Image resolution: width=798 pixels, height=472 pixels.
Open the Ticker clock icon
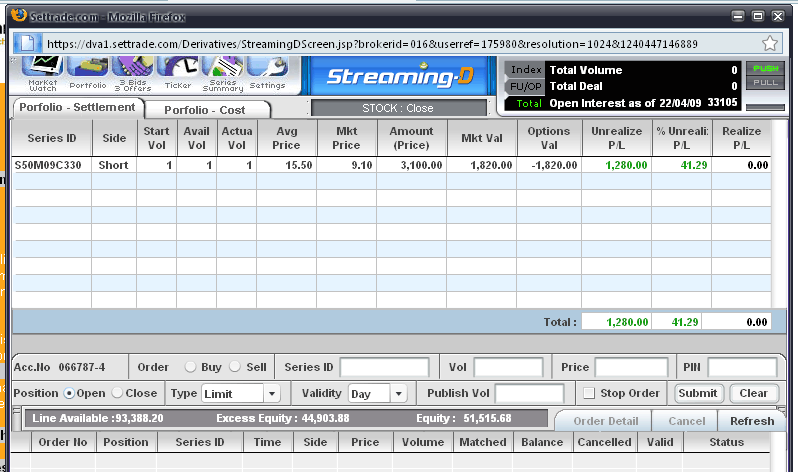(178, 74)
